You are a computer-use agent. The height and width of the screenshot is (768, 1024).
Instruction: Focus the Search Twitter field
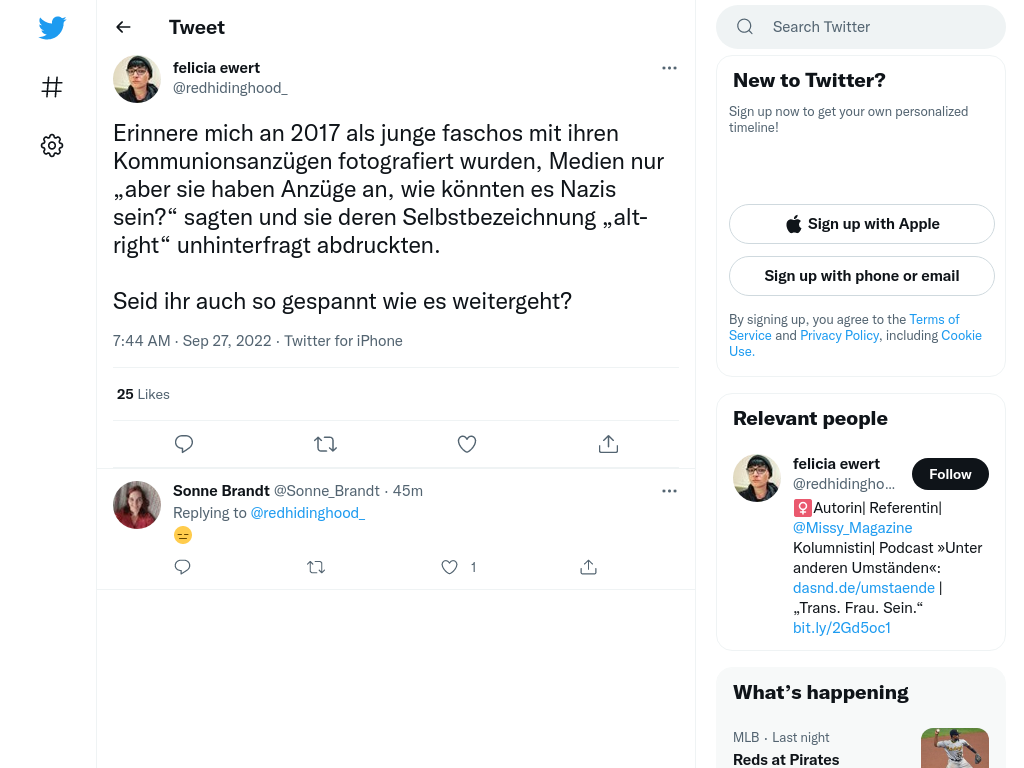(861, 27)
